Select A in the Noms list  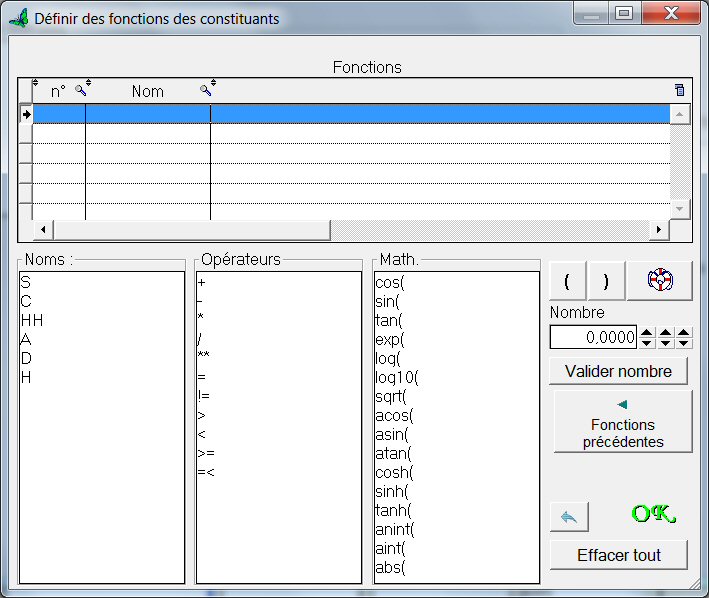[x=26, y=339]
